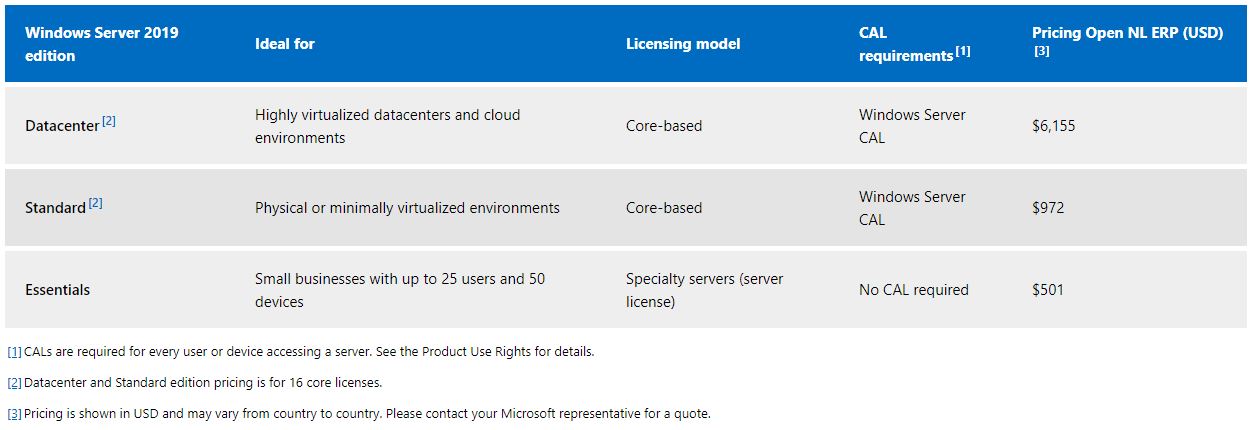Select the 'Windows Server 2019 edition' column header
Viewport: 1257px width, 430px height.
pos(102,44)
